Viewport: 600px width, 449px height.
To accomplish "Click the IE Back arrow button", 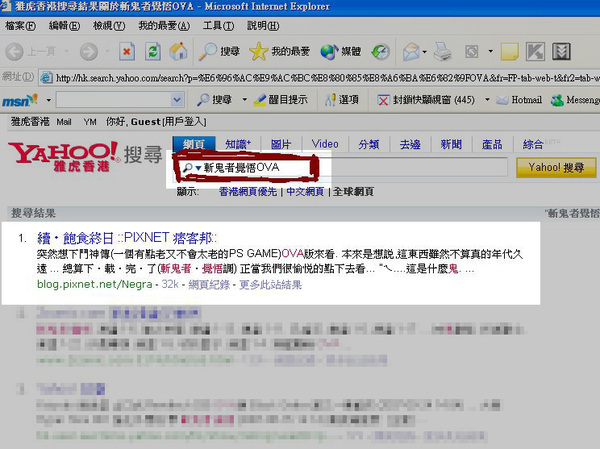I will click(x=15, y=51).
